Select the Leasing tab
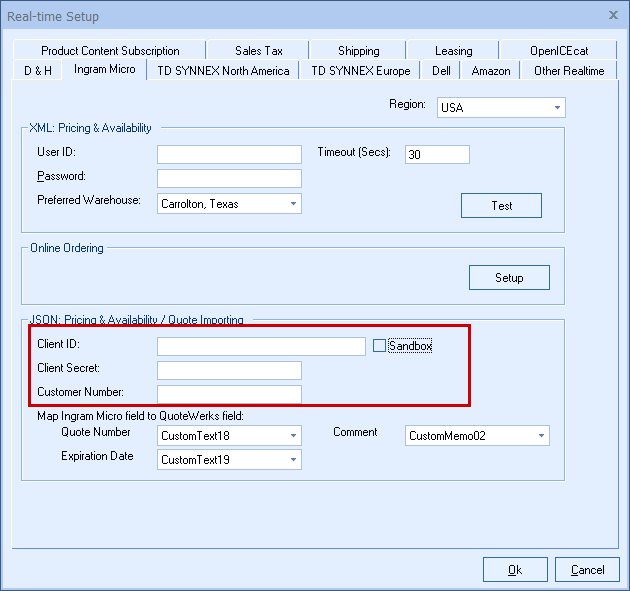This screenshot has width=630, height=591. pyautogui.click(x=453, y=51)
